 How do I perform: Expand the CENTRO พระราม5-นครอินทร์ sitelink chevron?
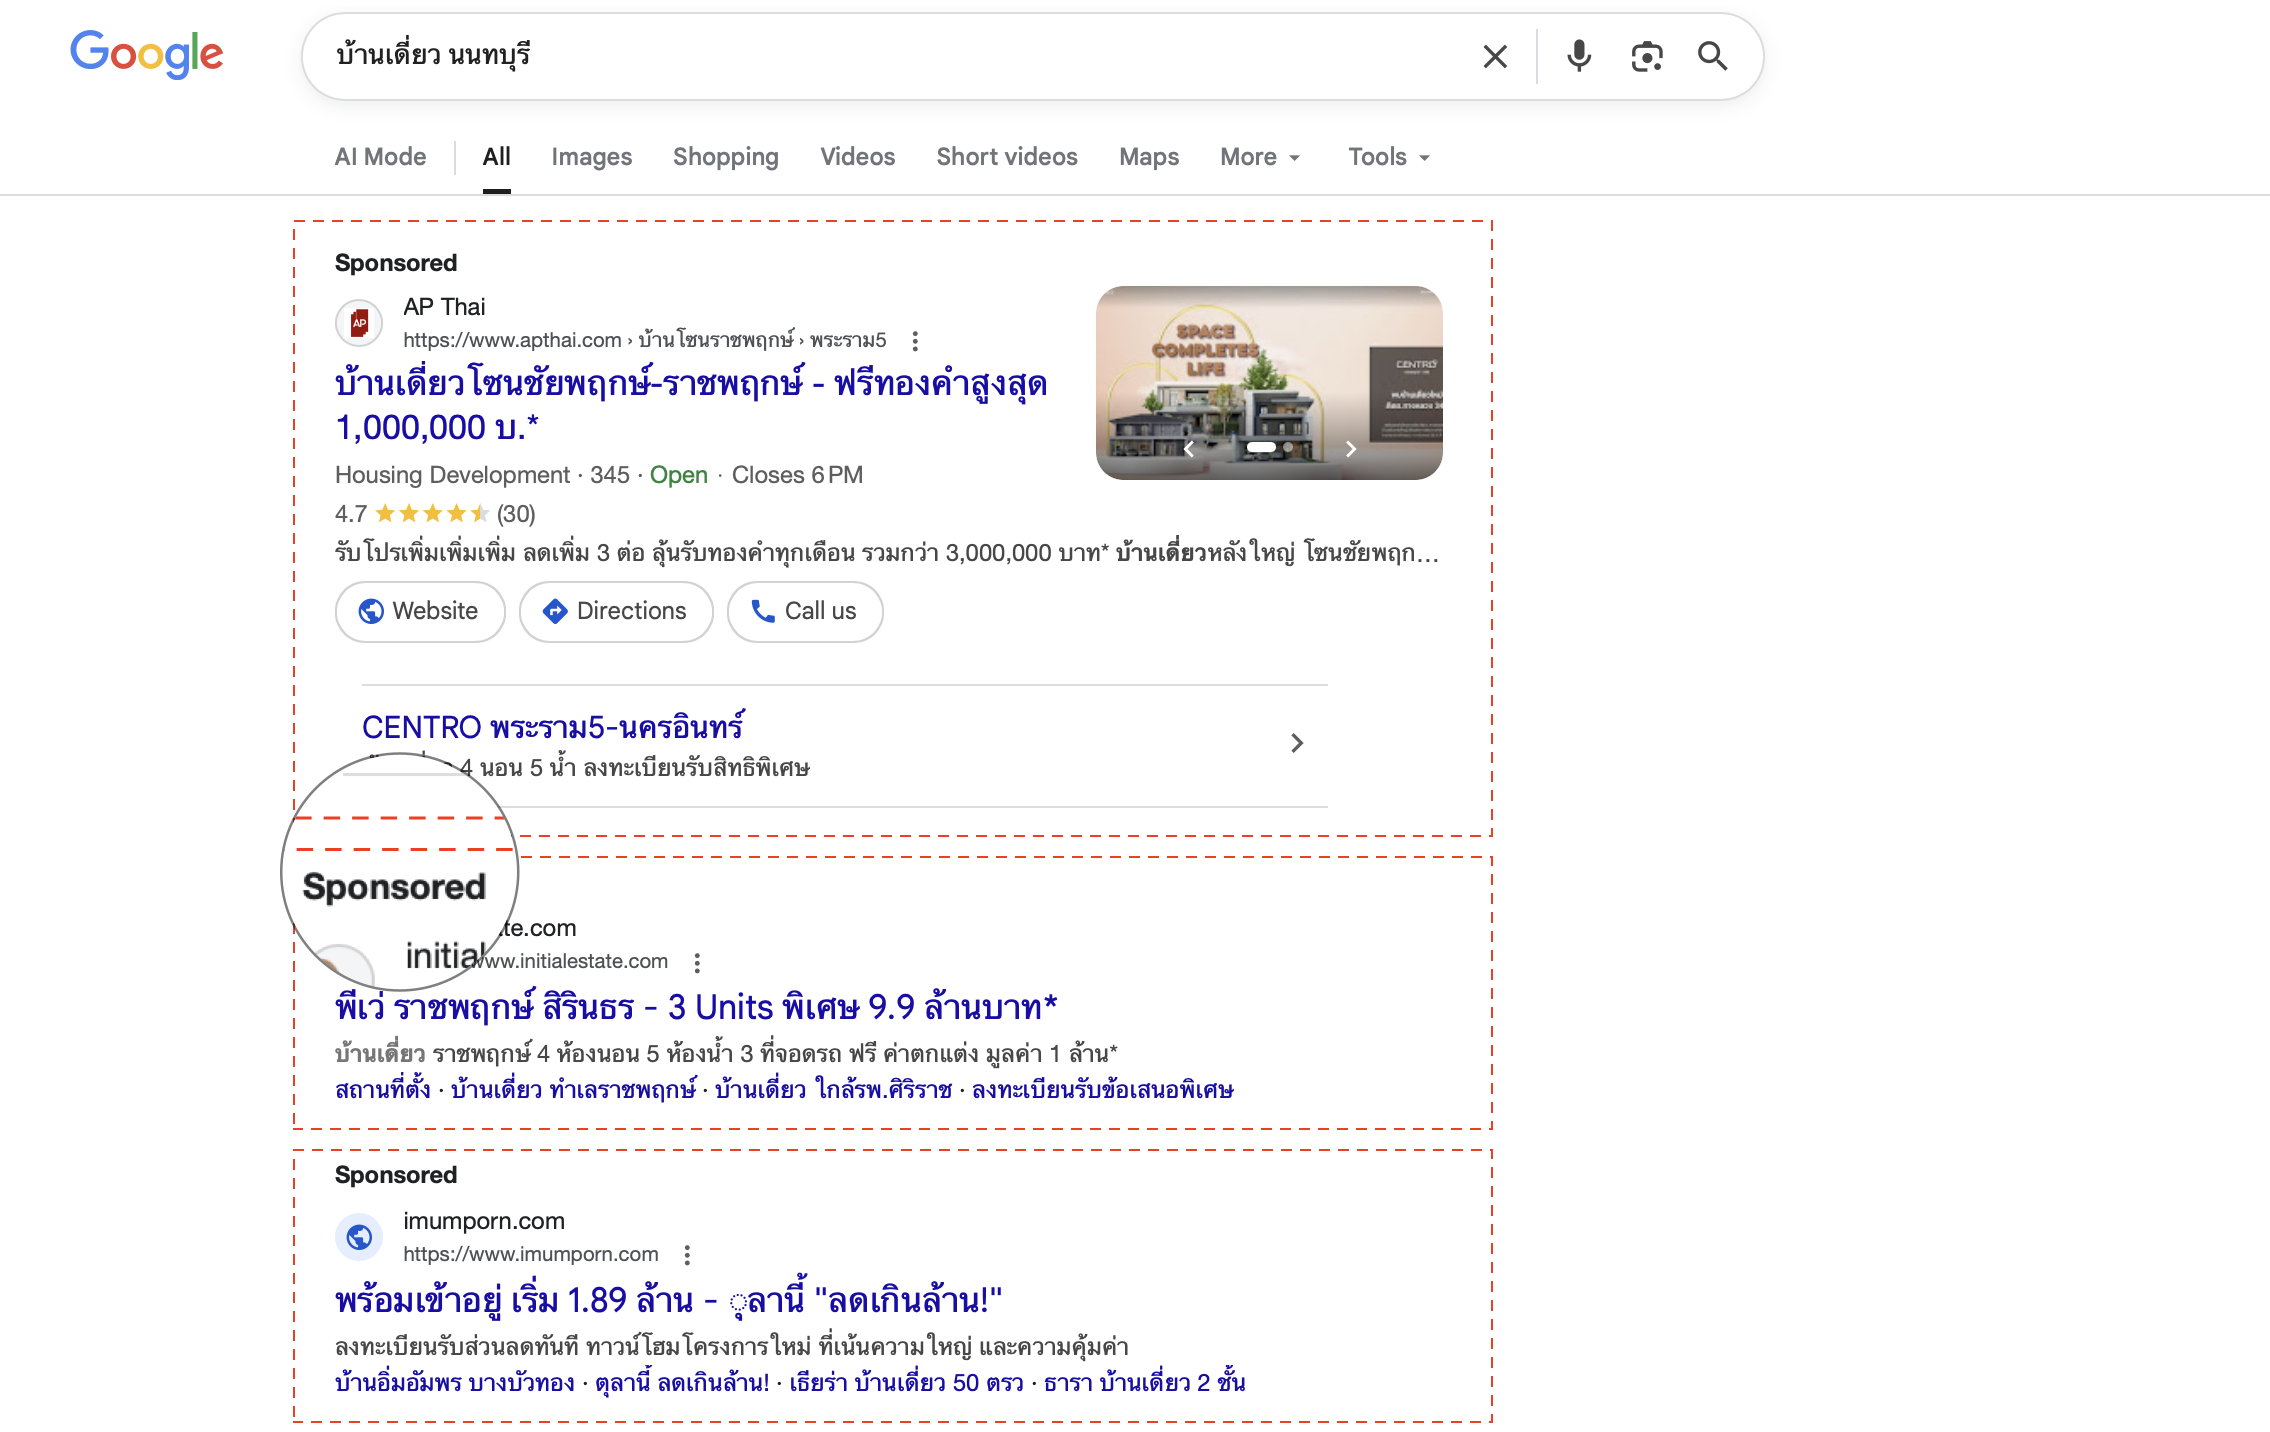tap(1298, 743)
